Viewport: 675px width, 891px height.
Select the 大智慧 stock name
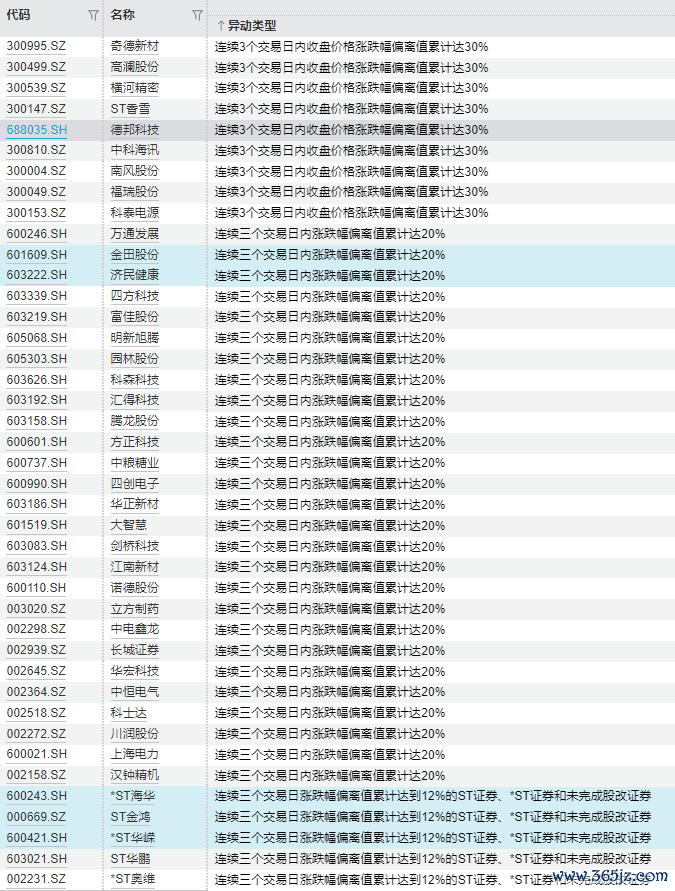[128, 525]
